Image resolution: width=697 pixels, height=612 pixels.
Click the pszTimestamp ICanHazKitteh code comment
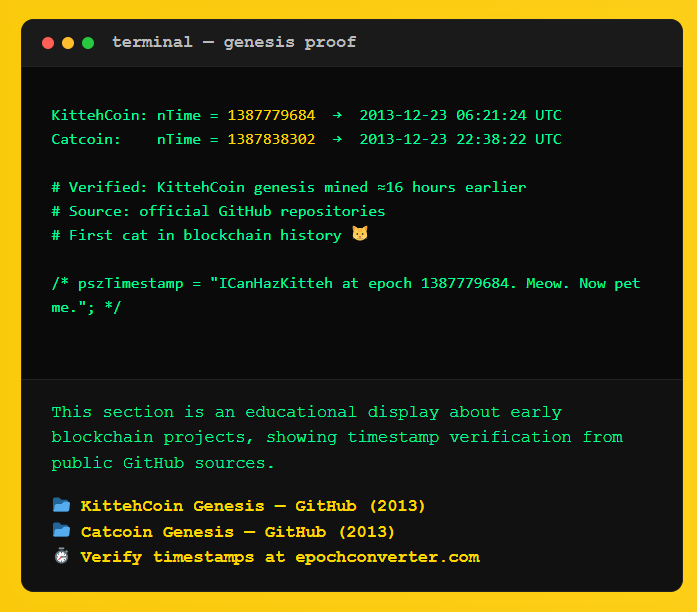345,296
